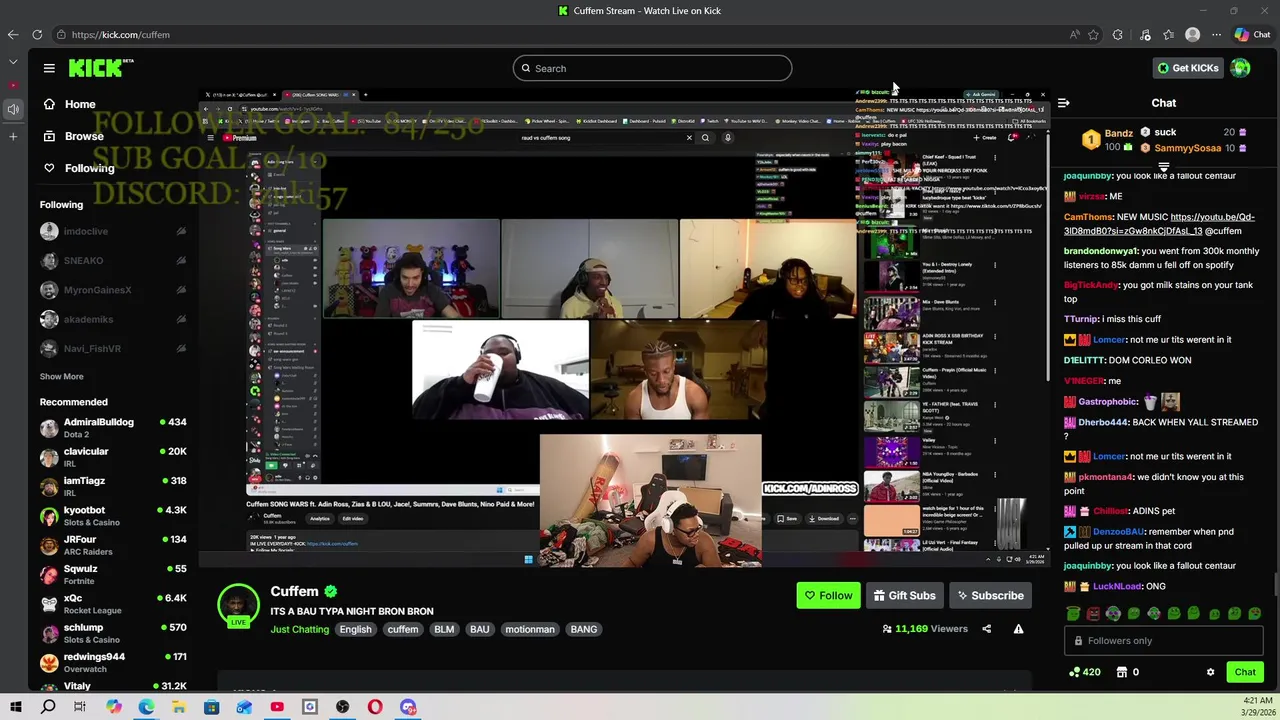The height and width of the screenshot is (720, 1280).
Task: Open offline followed channel imdoclive
Action: point(113,231)
